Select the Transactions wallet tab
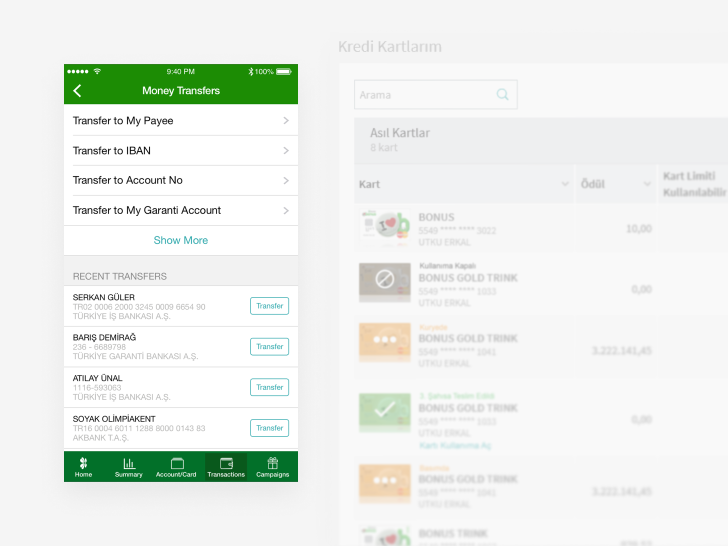 226,467
